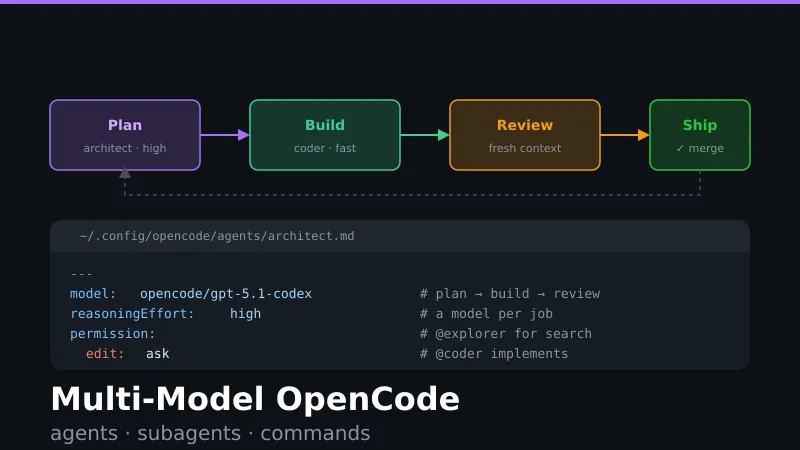The height and width of the screenshot is (450, 800).
Task: Click the value 'high' in code
Action: coord(245,314)
